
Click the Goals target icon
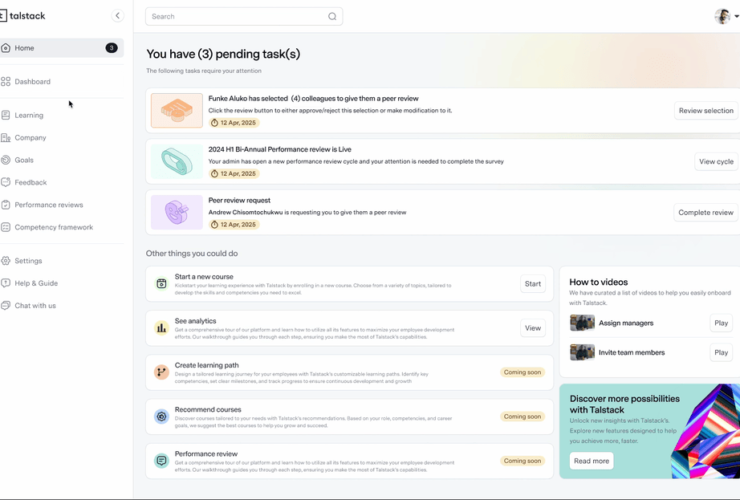point(6,160)
